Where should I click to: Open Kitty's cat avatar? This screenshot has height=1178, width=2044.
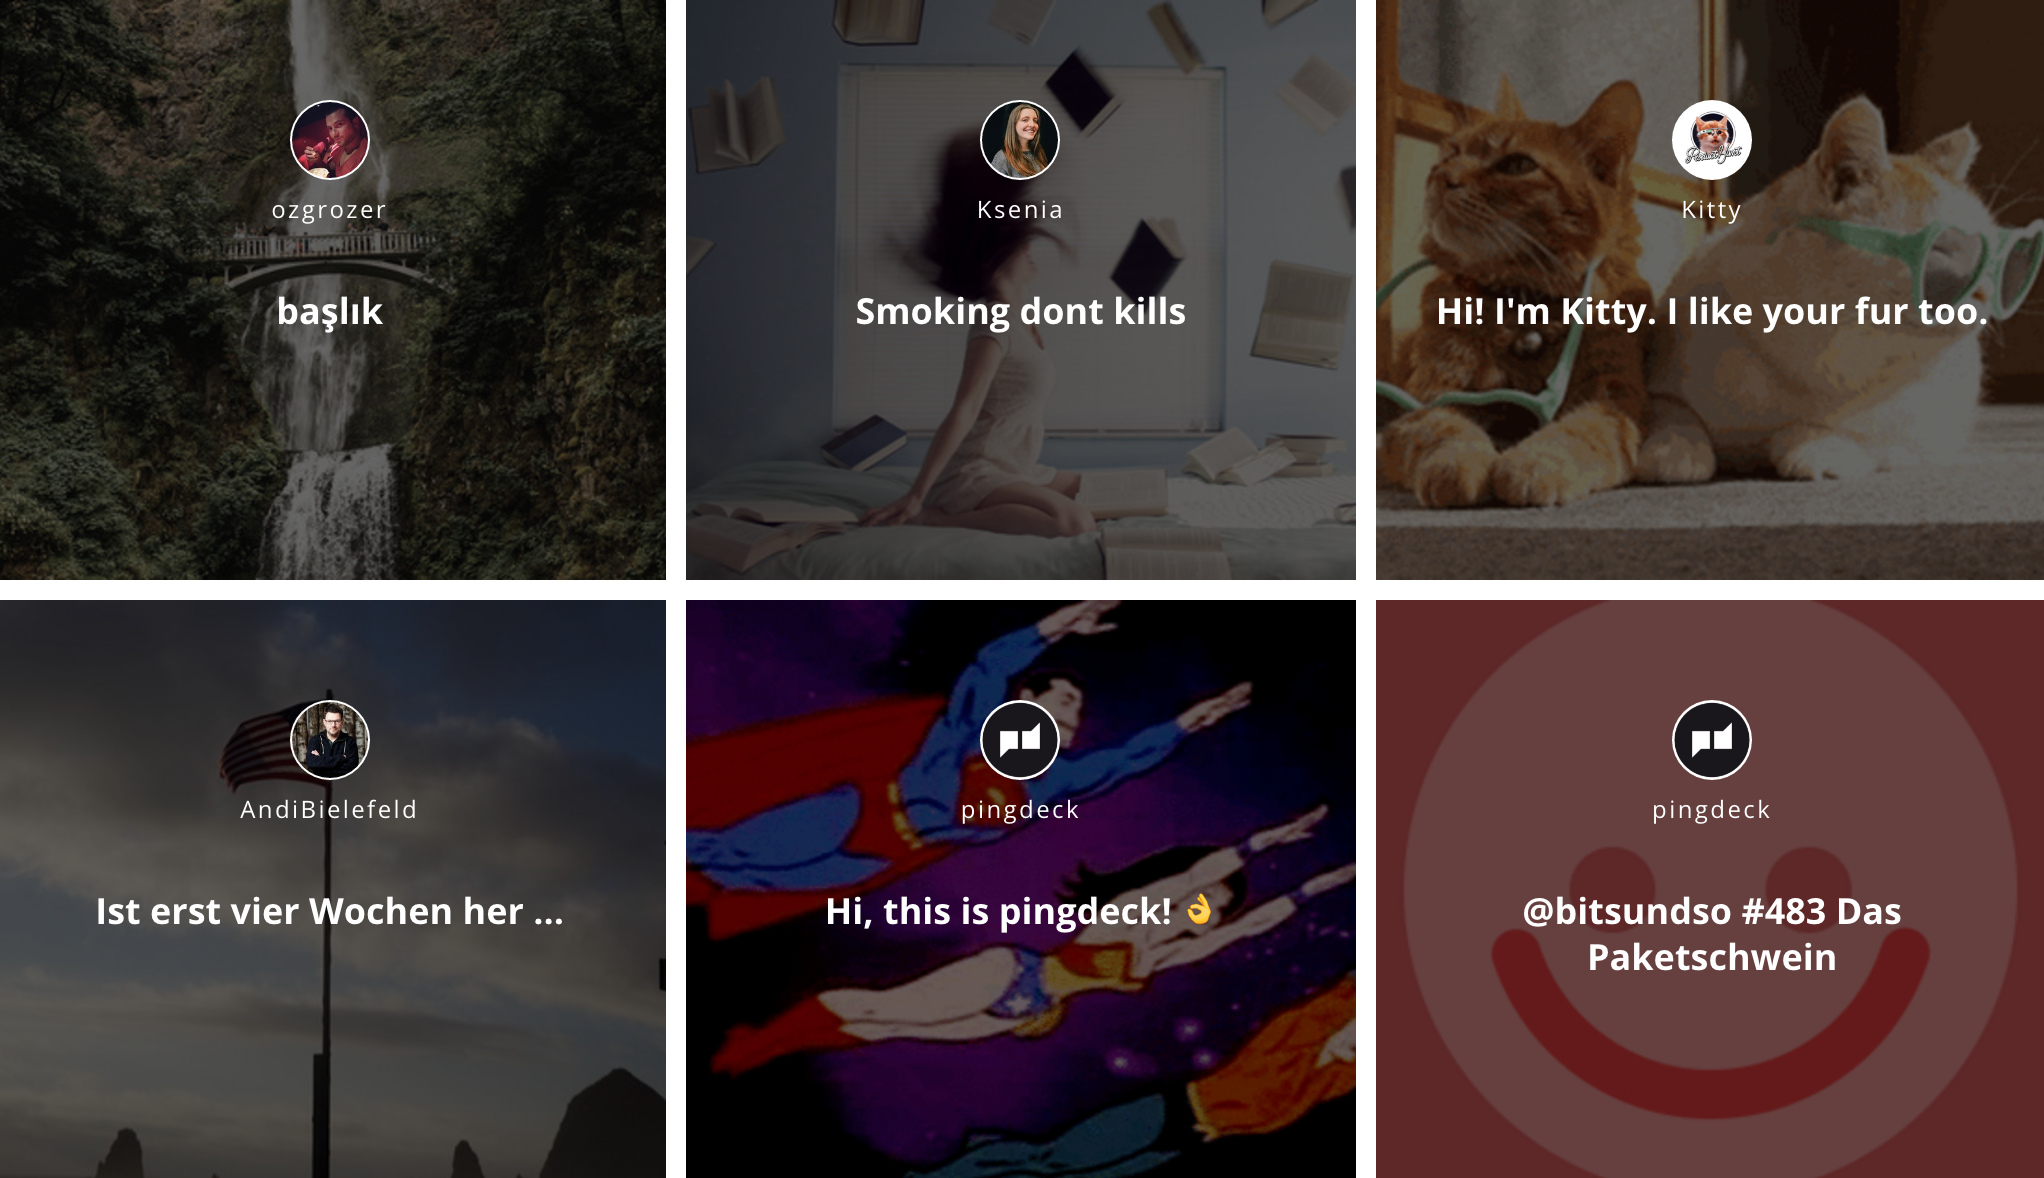tap(1711, 140)
